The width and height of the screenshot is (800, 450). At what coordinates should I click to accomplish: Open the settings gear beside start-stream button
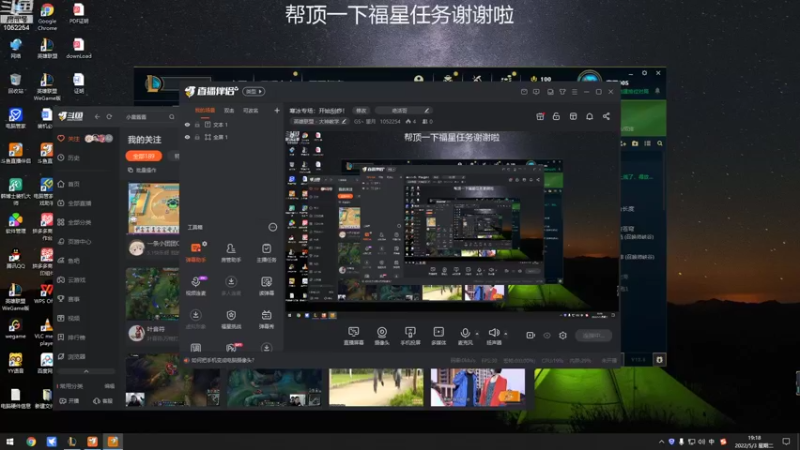[563, 335]
